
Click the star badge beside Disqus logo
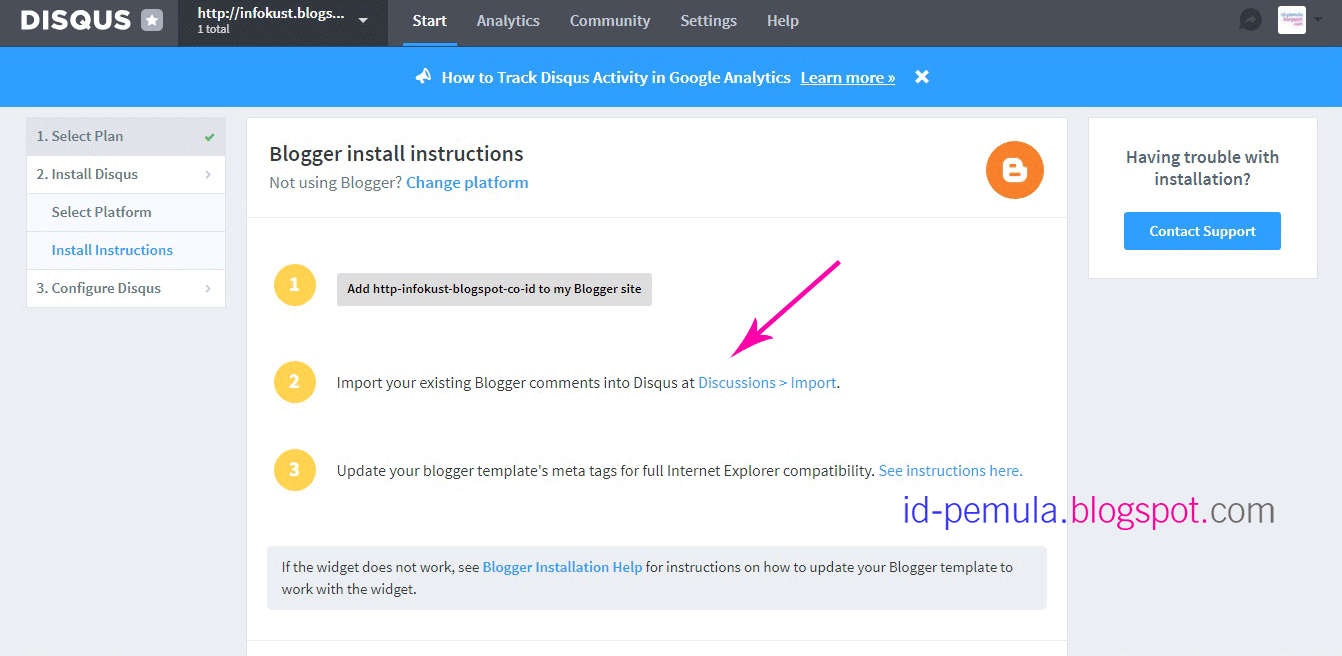point(152,20)
